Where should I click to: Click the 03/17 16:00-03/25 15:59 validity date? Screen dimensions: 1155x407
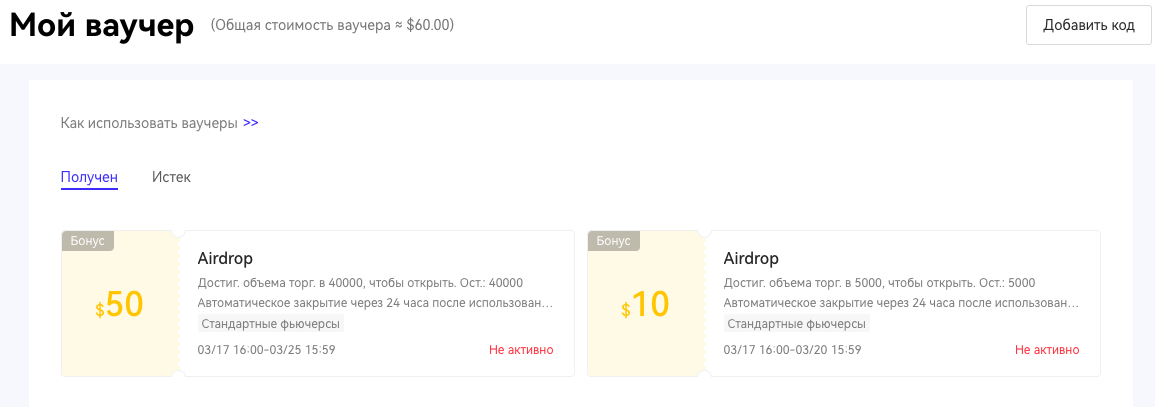pyautogui.click(x=266, y=350)
